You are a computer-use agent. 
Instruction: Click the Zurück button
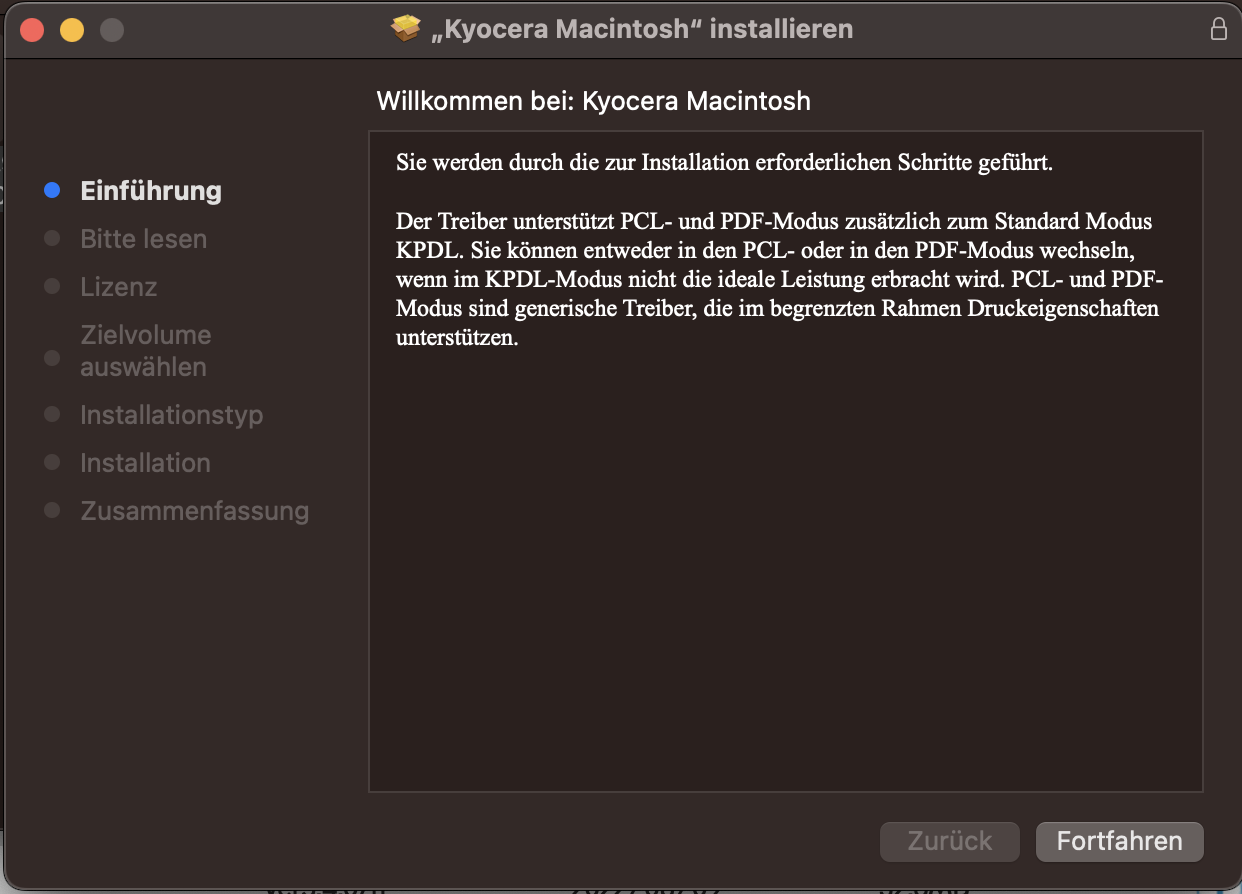coord(949,842)
